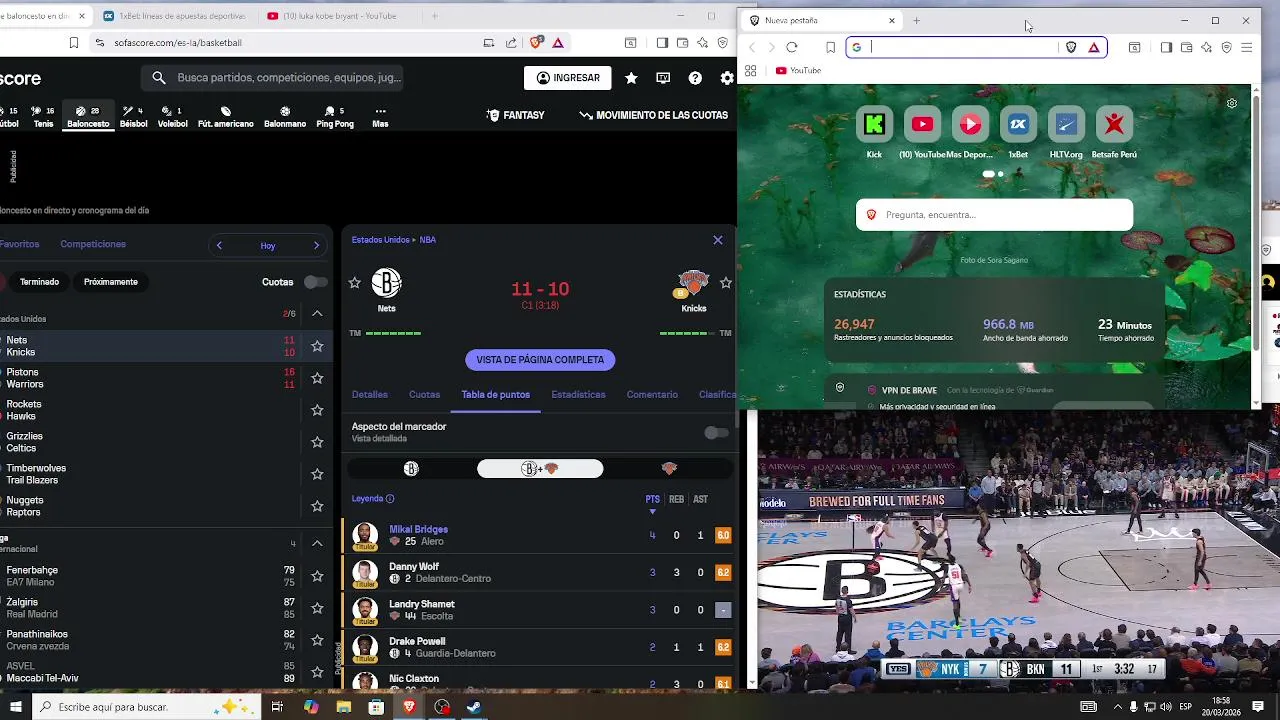Filter matches by Terminado
Viewport: 1280px width, 720px height.
pos(39,282)
